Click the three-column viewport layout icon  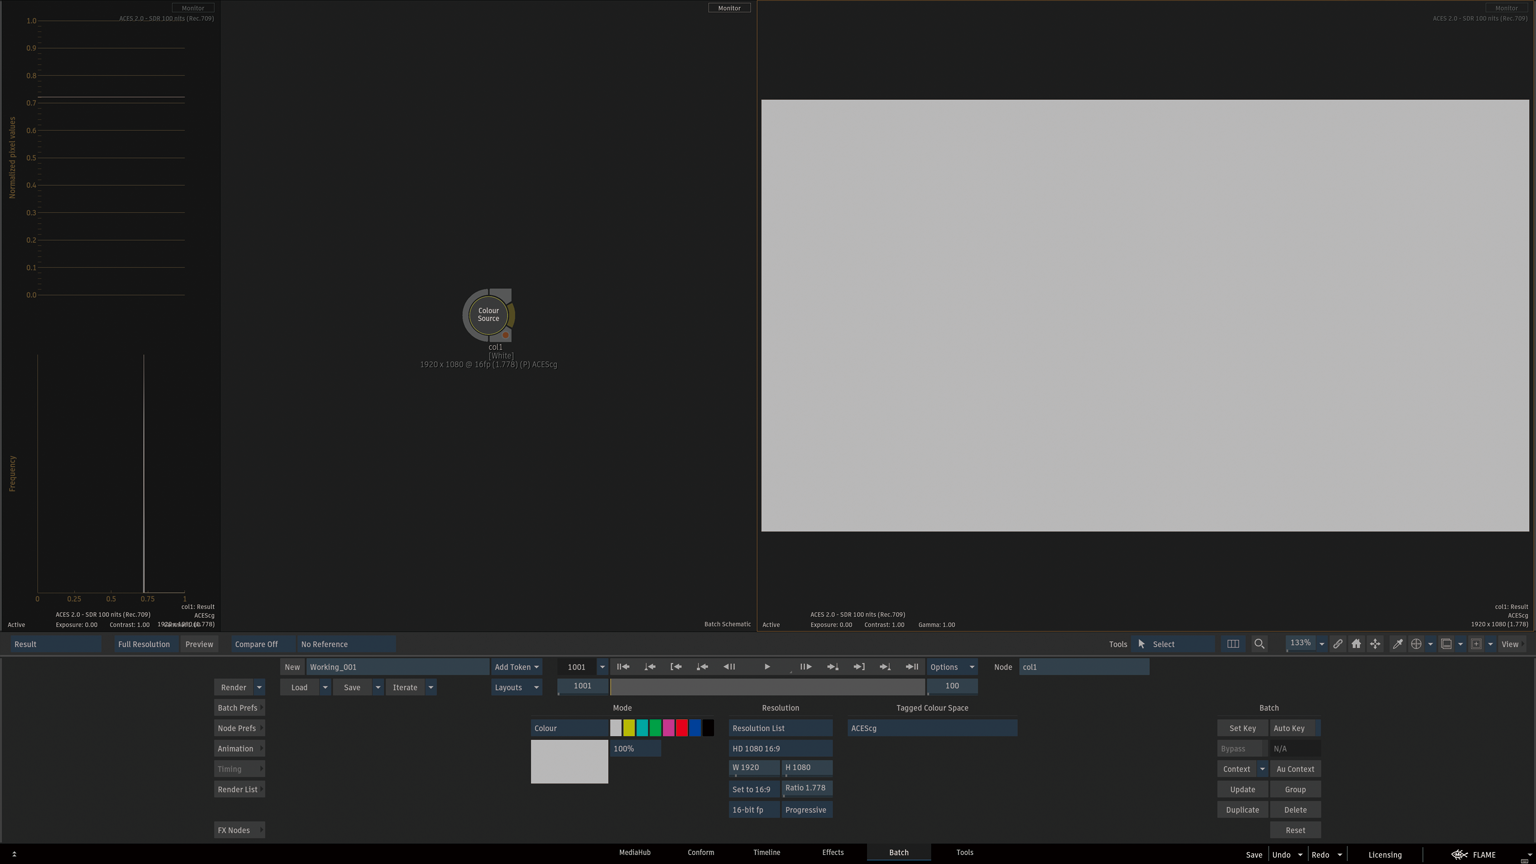(x=1233, y=644)
